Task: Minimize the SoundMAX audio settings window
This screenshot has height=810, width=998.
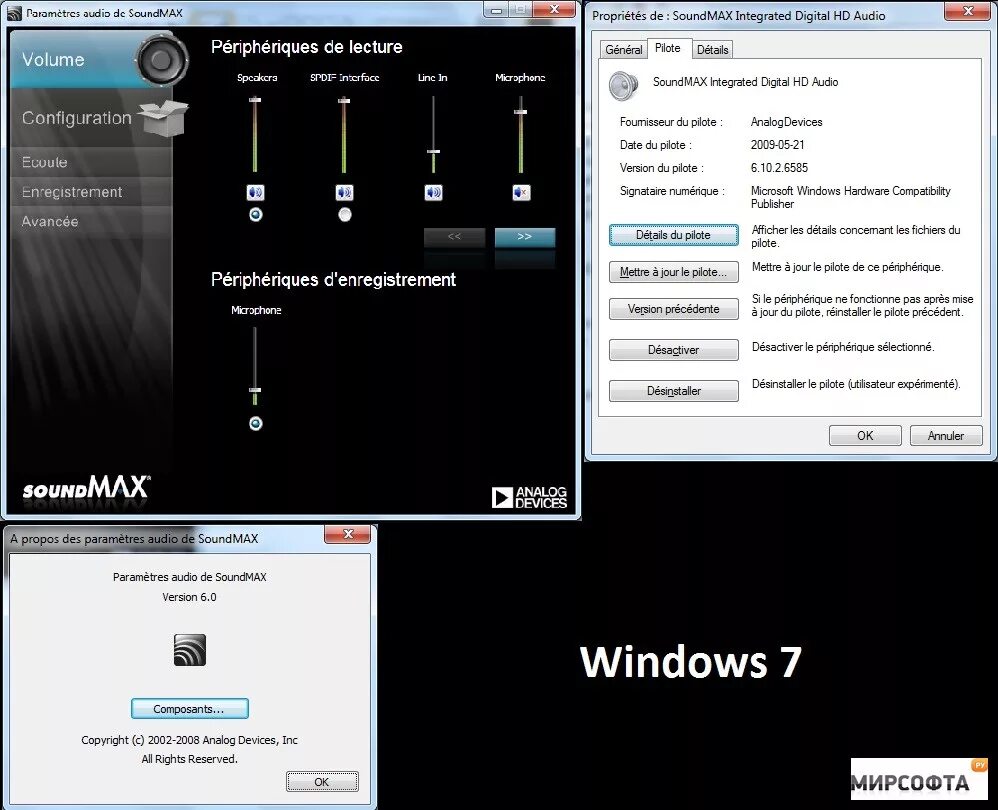Action: tap(496, 10)
